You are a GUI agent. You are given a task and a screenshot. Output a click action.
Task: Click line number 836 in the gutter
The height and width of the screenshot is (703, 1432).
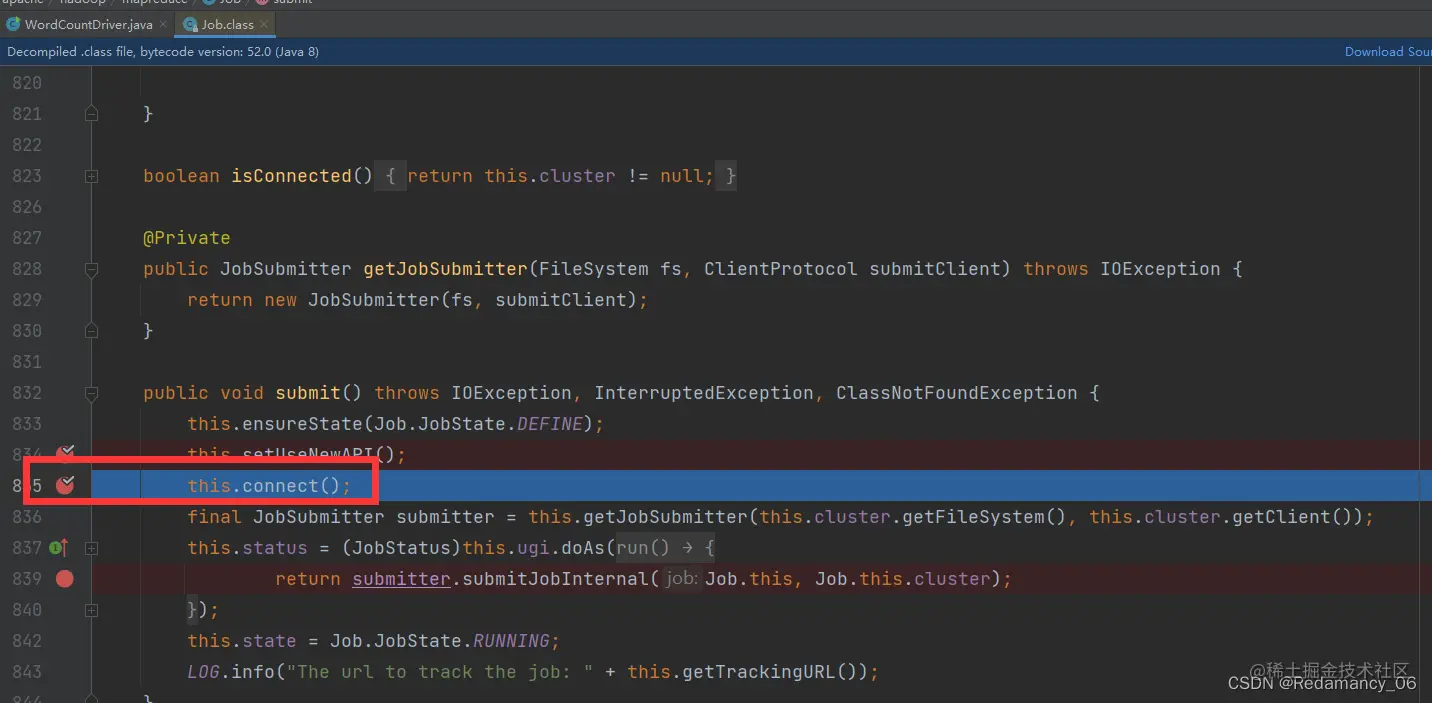pos(27,517)
